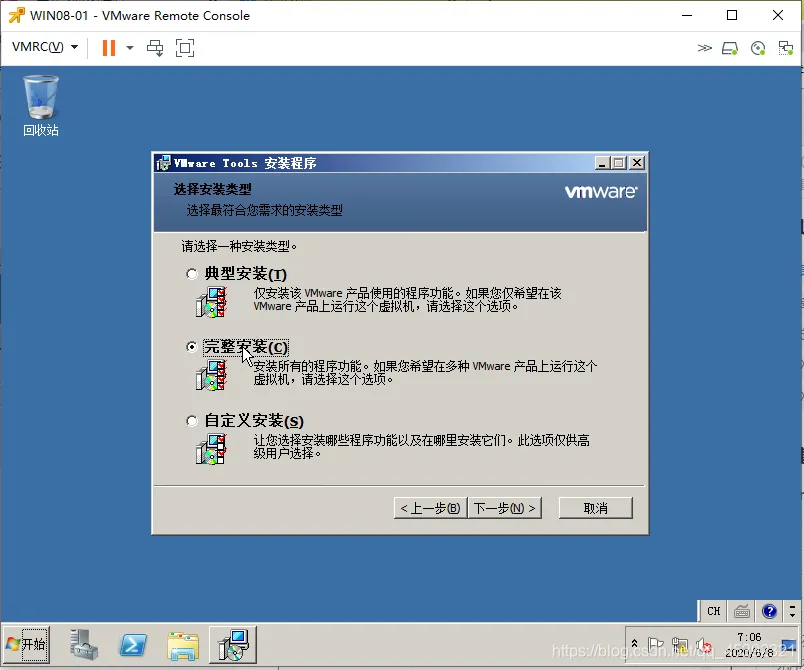Click the hard disk device icon in VMRC toolbar
The height and width of the screenshot is (670, 804).
[730, 48]
